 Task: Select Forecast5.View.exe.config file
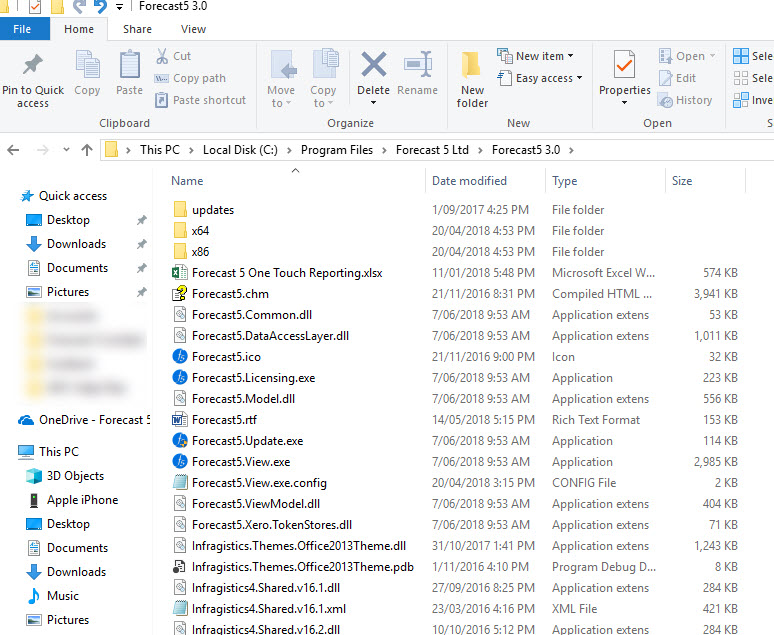tap(259, 482)
